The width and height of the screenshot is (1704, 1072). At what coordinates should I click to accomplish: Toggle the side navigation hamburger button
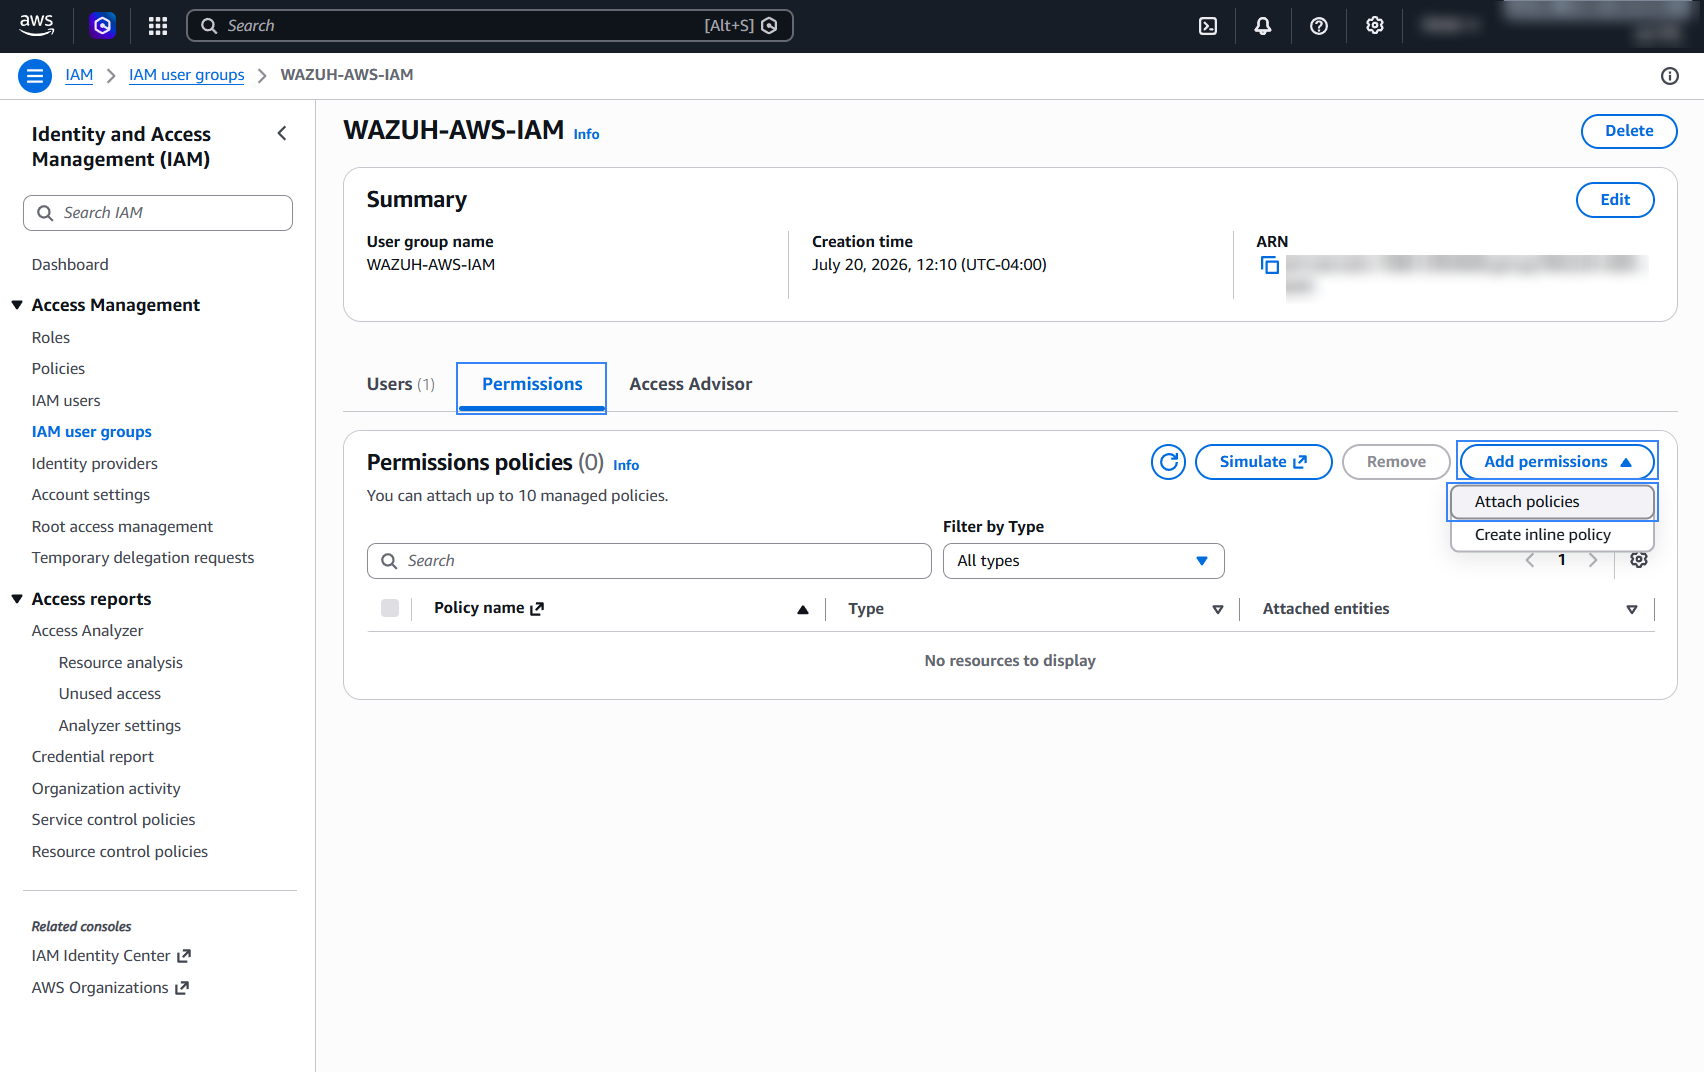35,75
